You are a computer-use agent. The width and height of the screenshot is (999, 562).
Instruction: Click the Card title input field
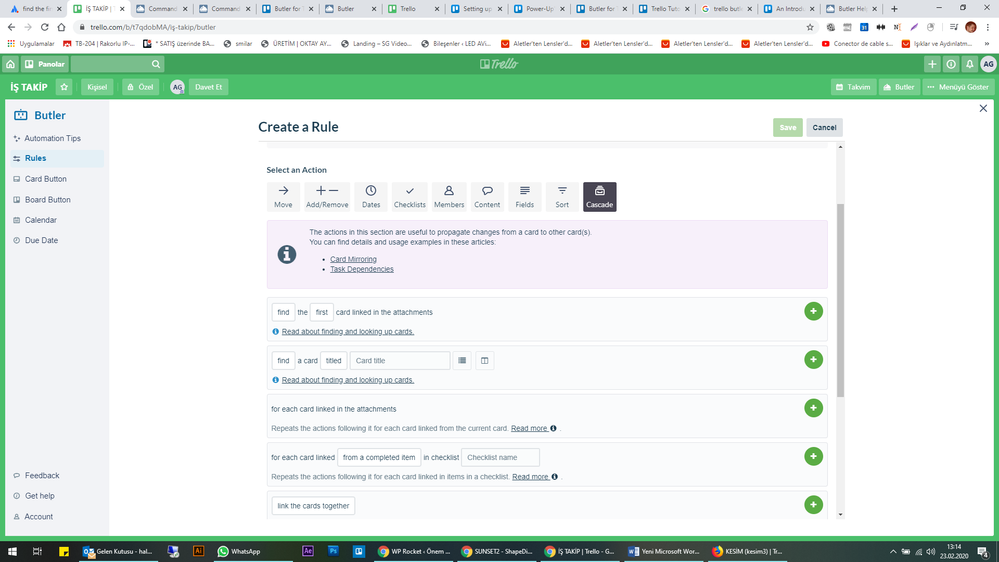(399, 361)
